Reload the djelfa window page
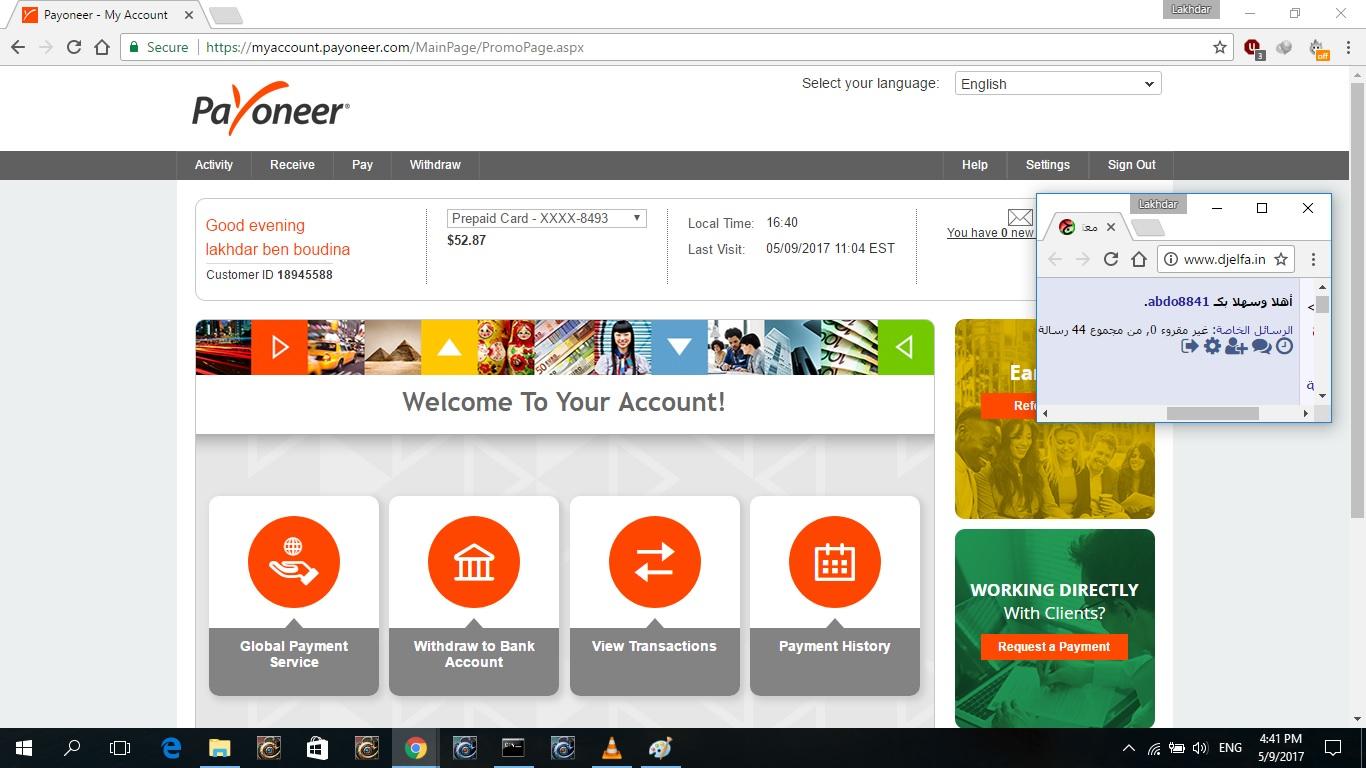Image resolution: width=1366 pixels, height=768 pixels. point(1110,259)
